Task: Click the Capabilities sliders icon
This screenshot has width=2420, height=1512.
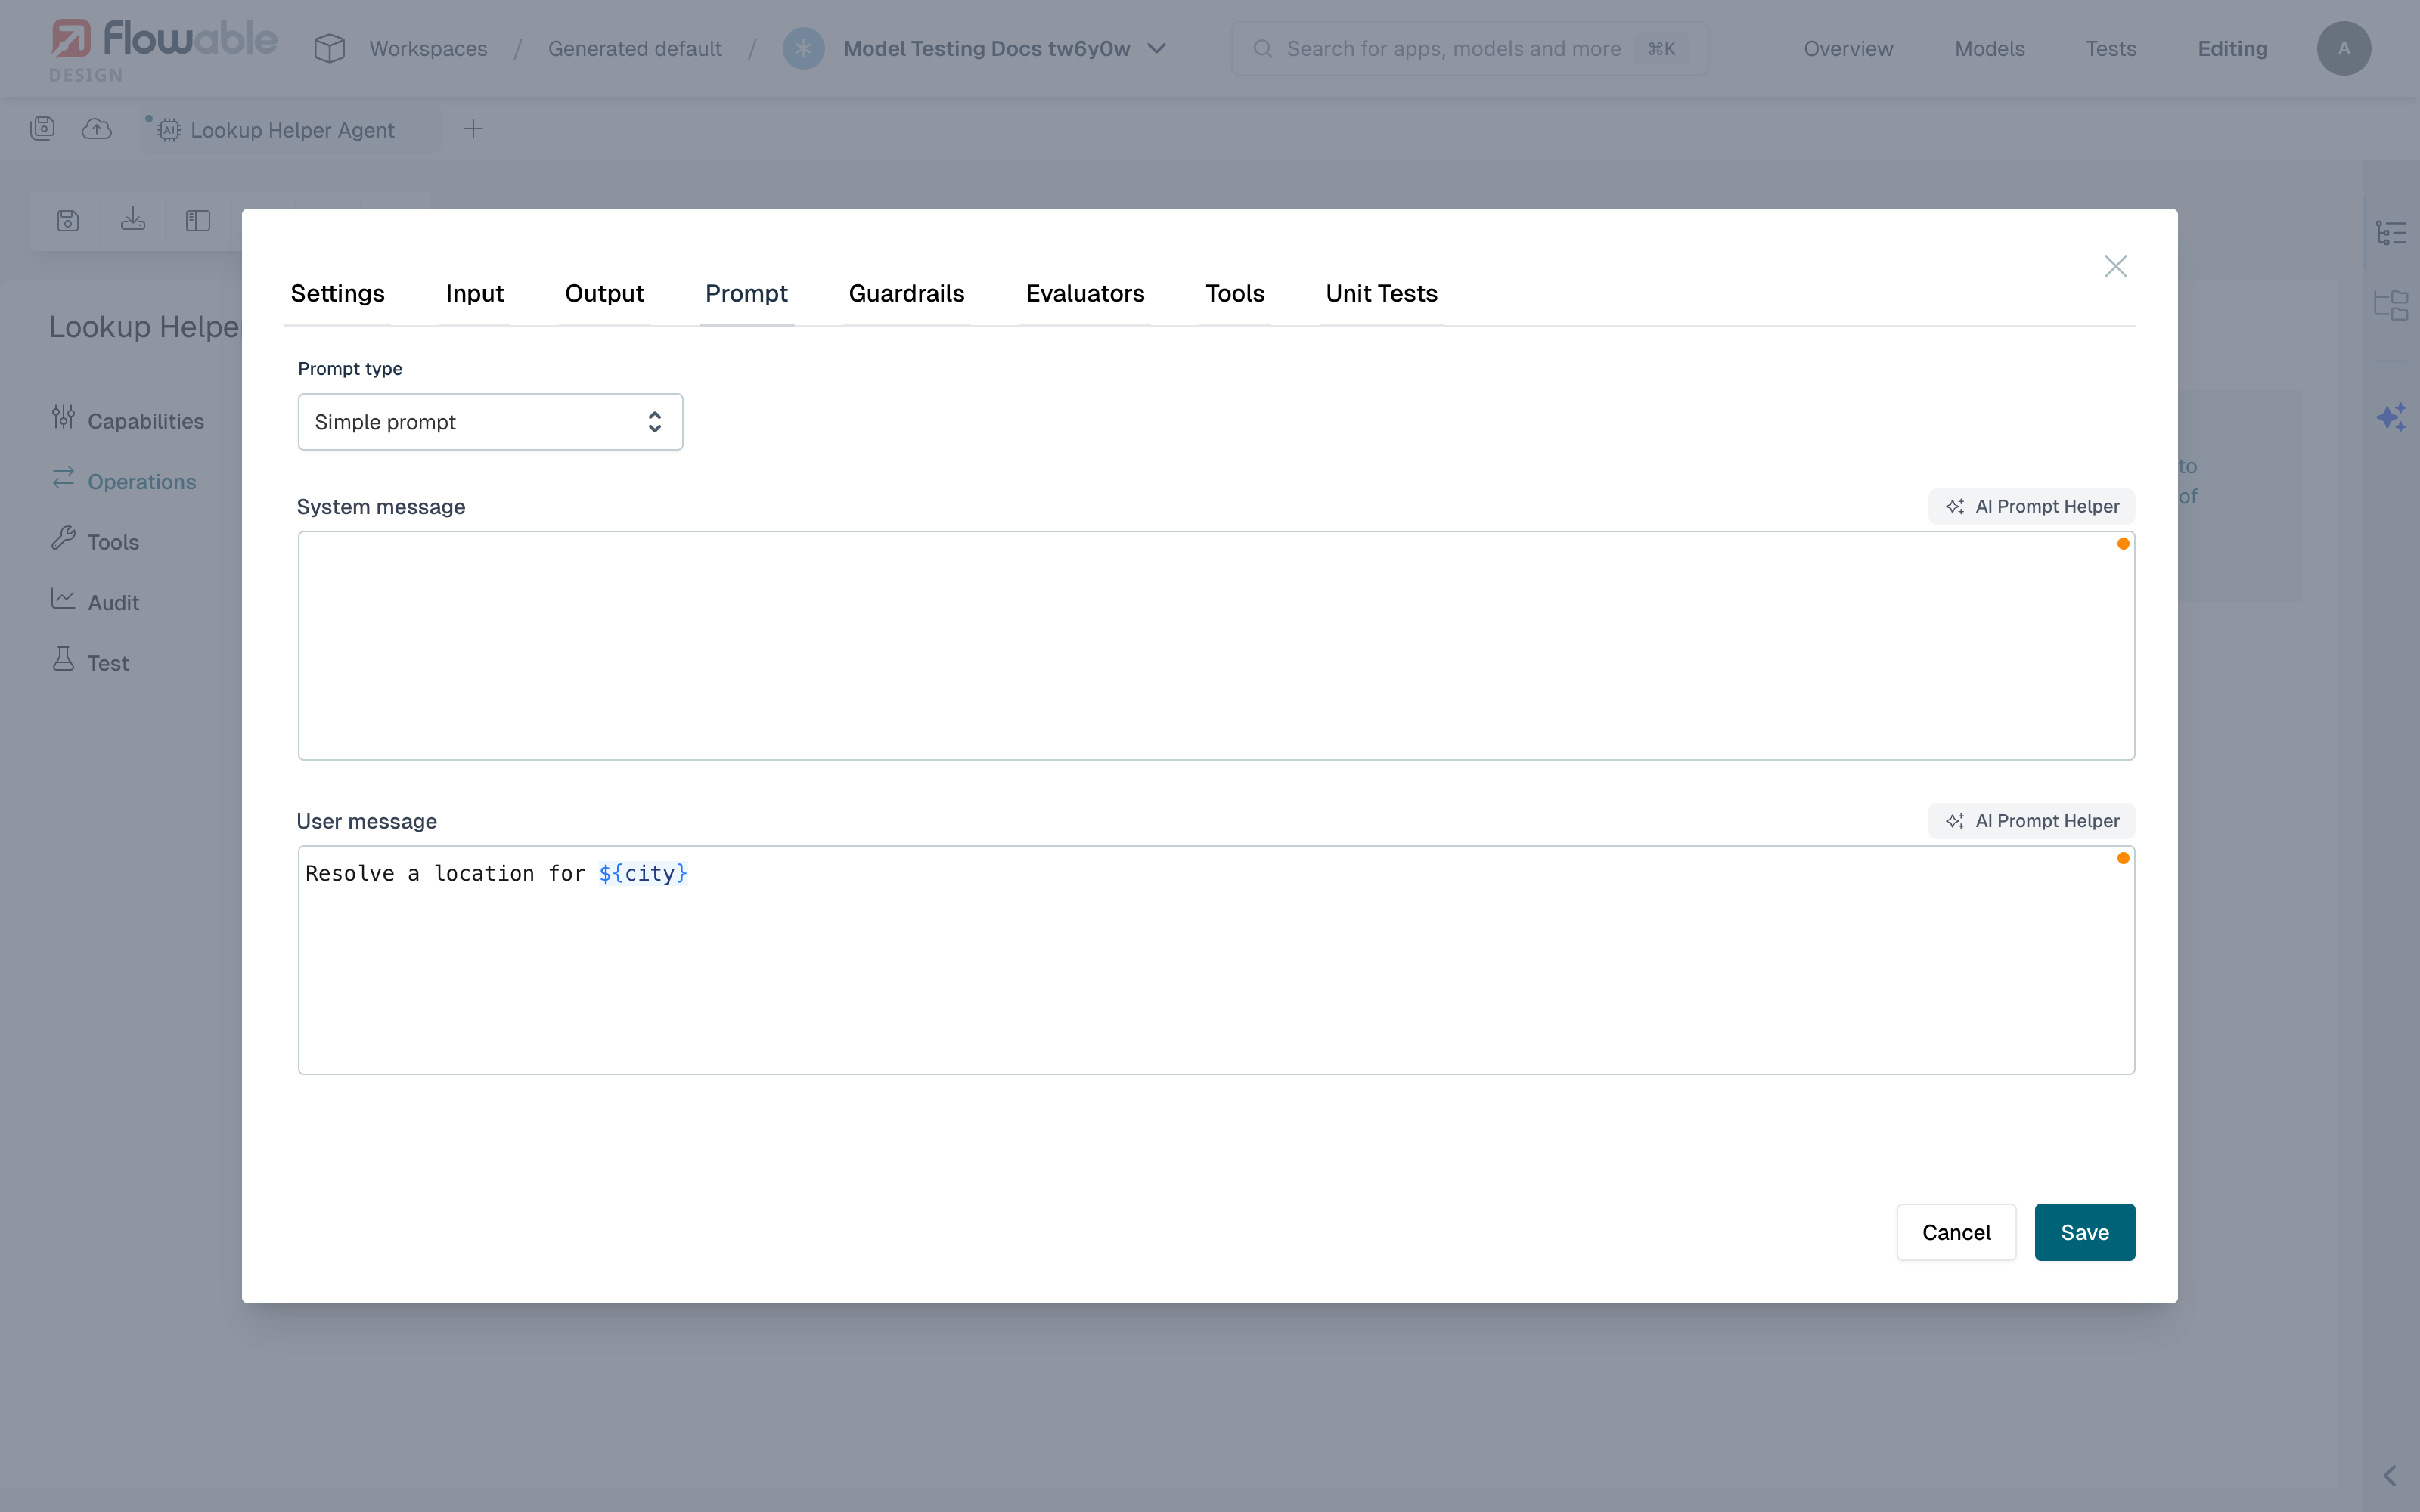Action: 63,417
